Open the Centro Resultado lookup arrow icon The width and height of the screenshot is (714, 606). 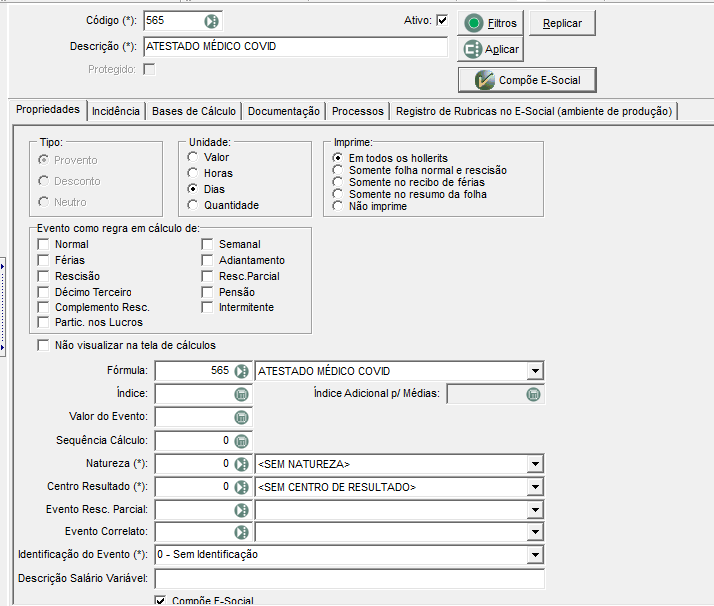[x=241, y=487]
